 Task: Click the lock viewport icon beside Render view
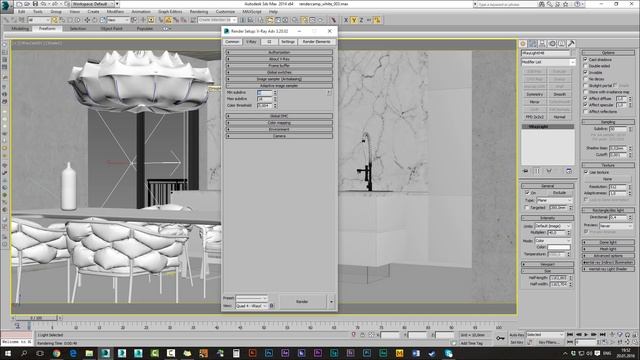[272, 306]
